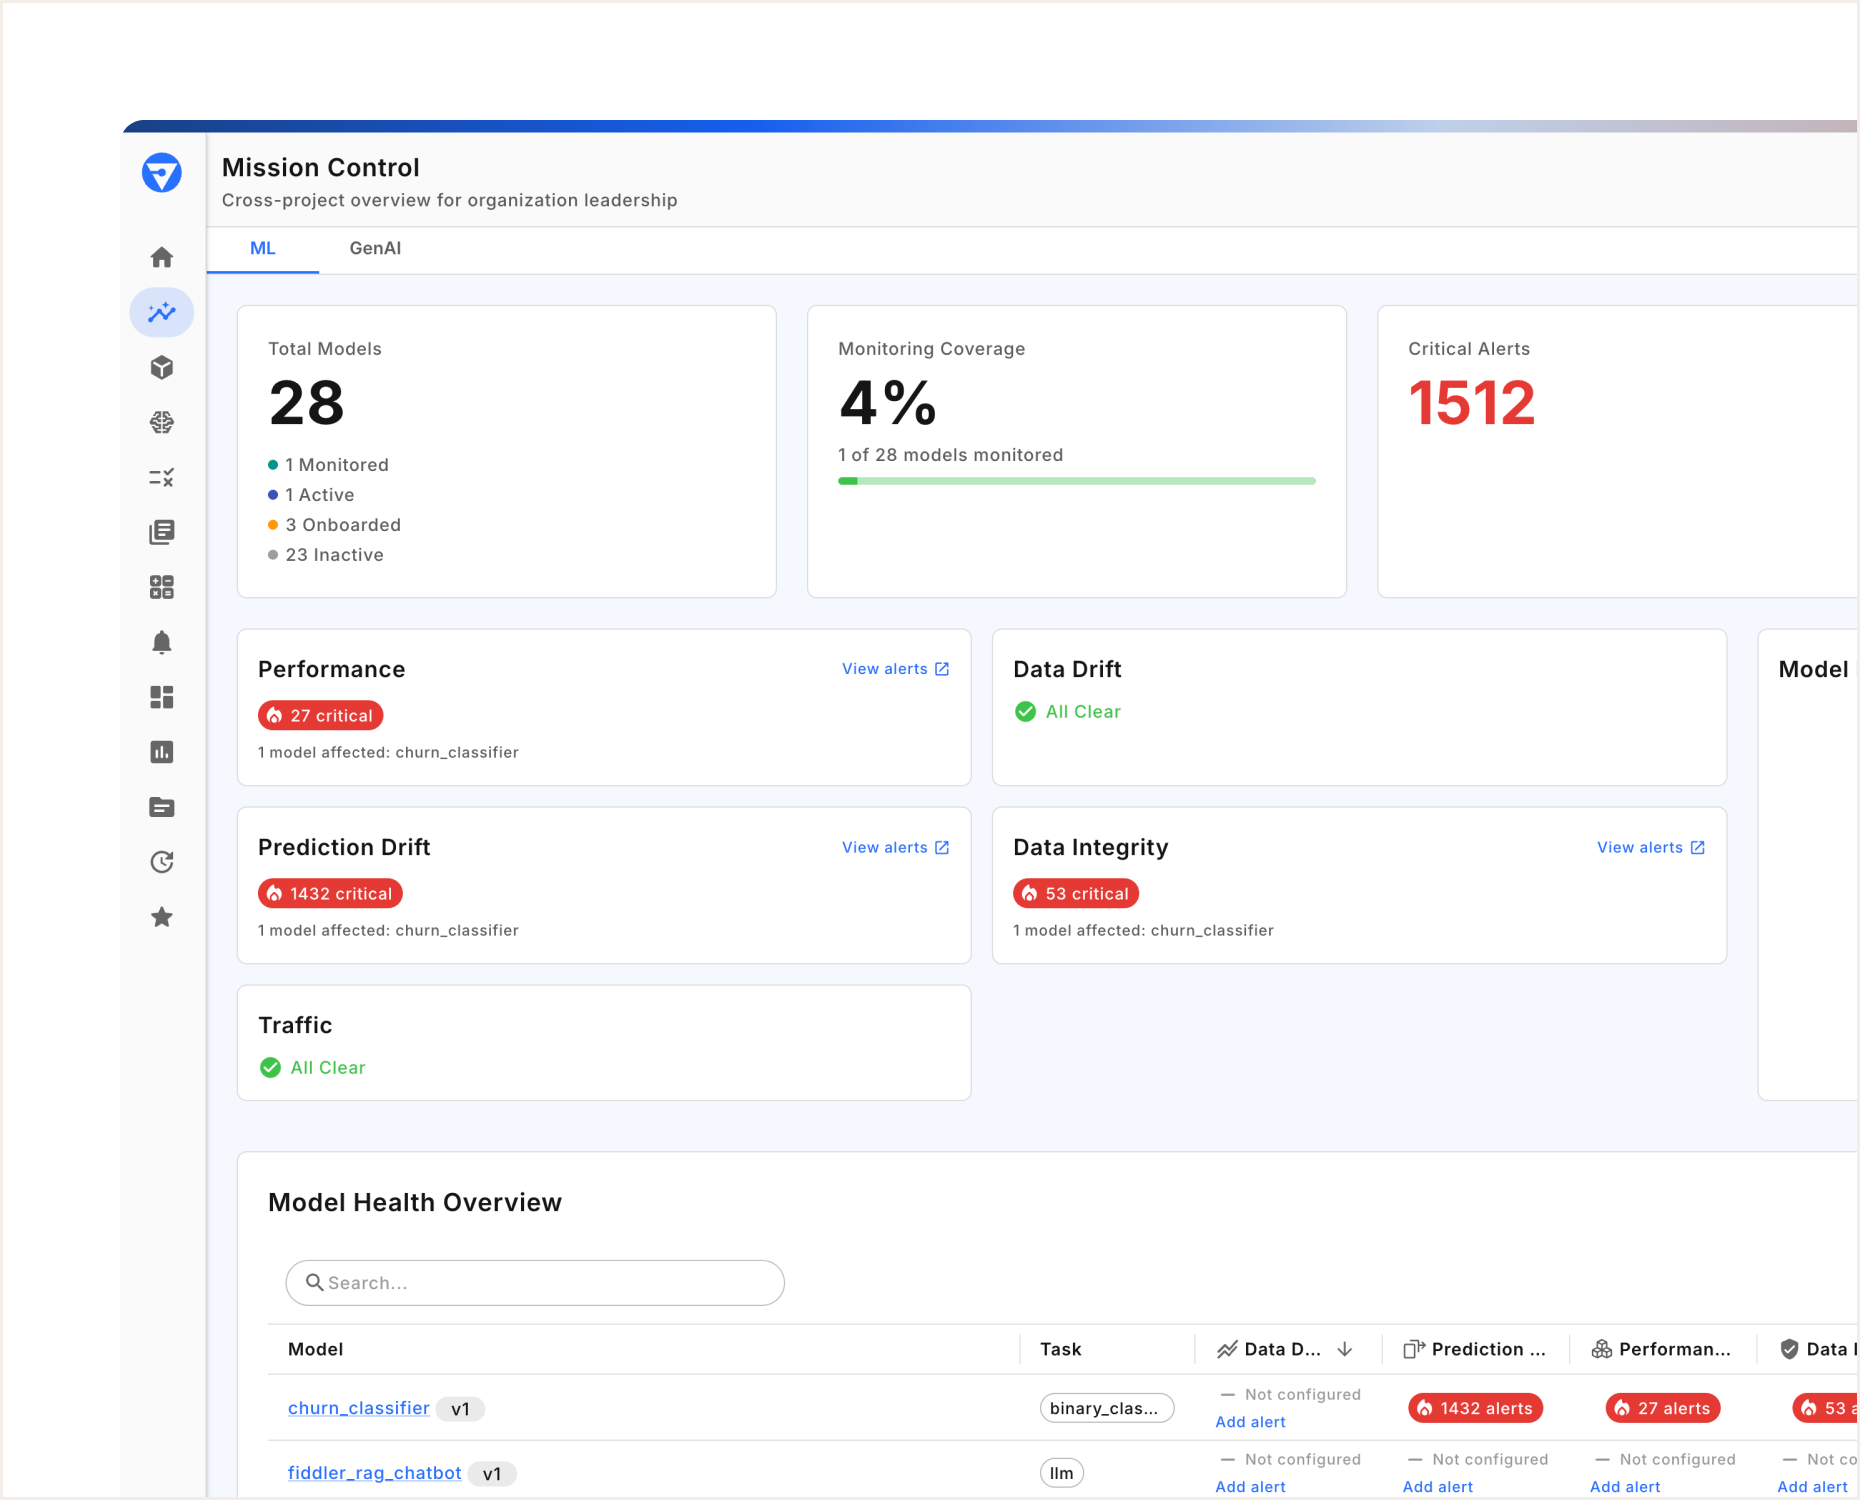Screen dimensions: 1860x1500
Task: Open the bar chart sidebar icon
Action: (161, 752)
